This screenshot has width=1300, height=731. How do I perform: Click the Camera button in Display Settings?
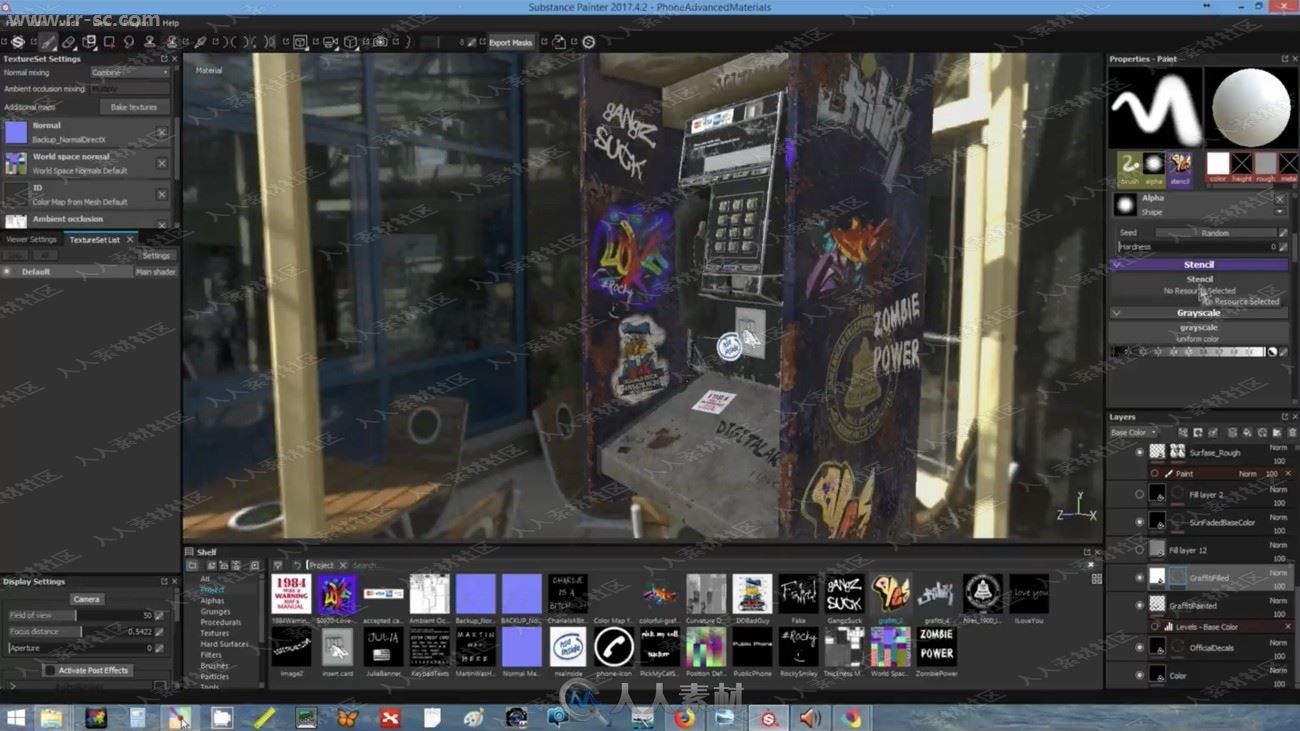86,599
